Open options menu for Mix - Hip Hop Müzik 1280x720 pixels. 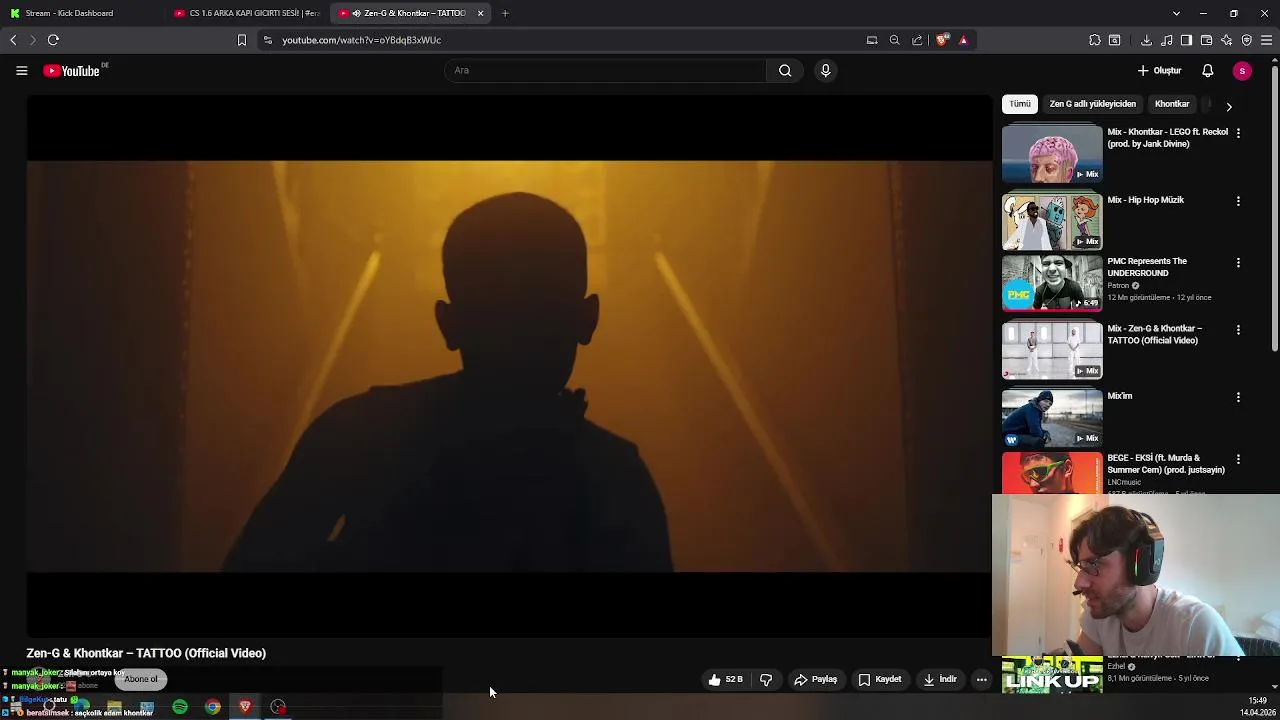(1238, 201)
